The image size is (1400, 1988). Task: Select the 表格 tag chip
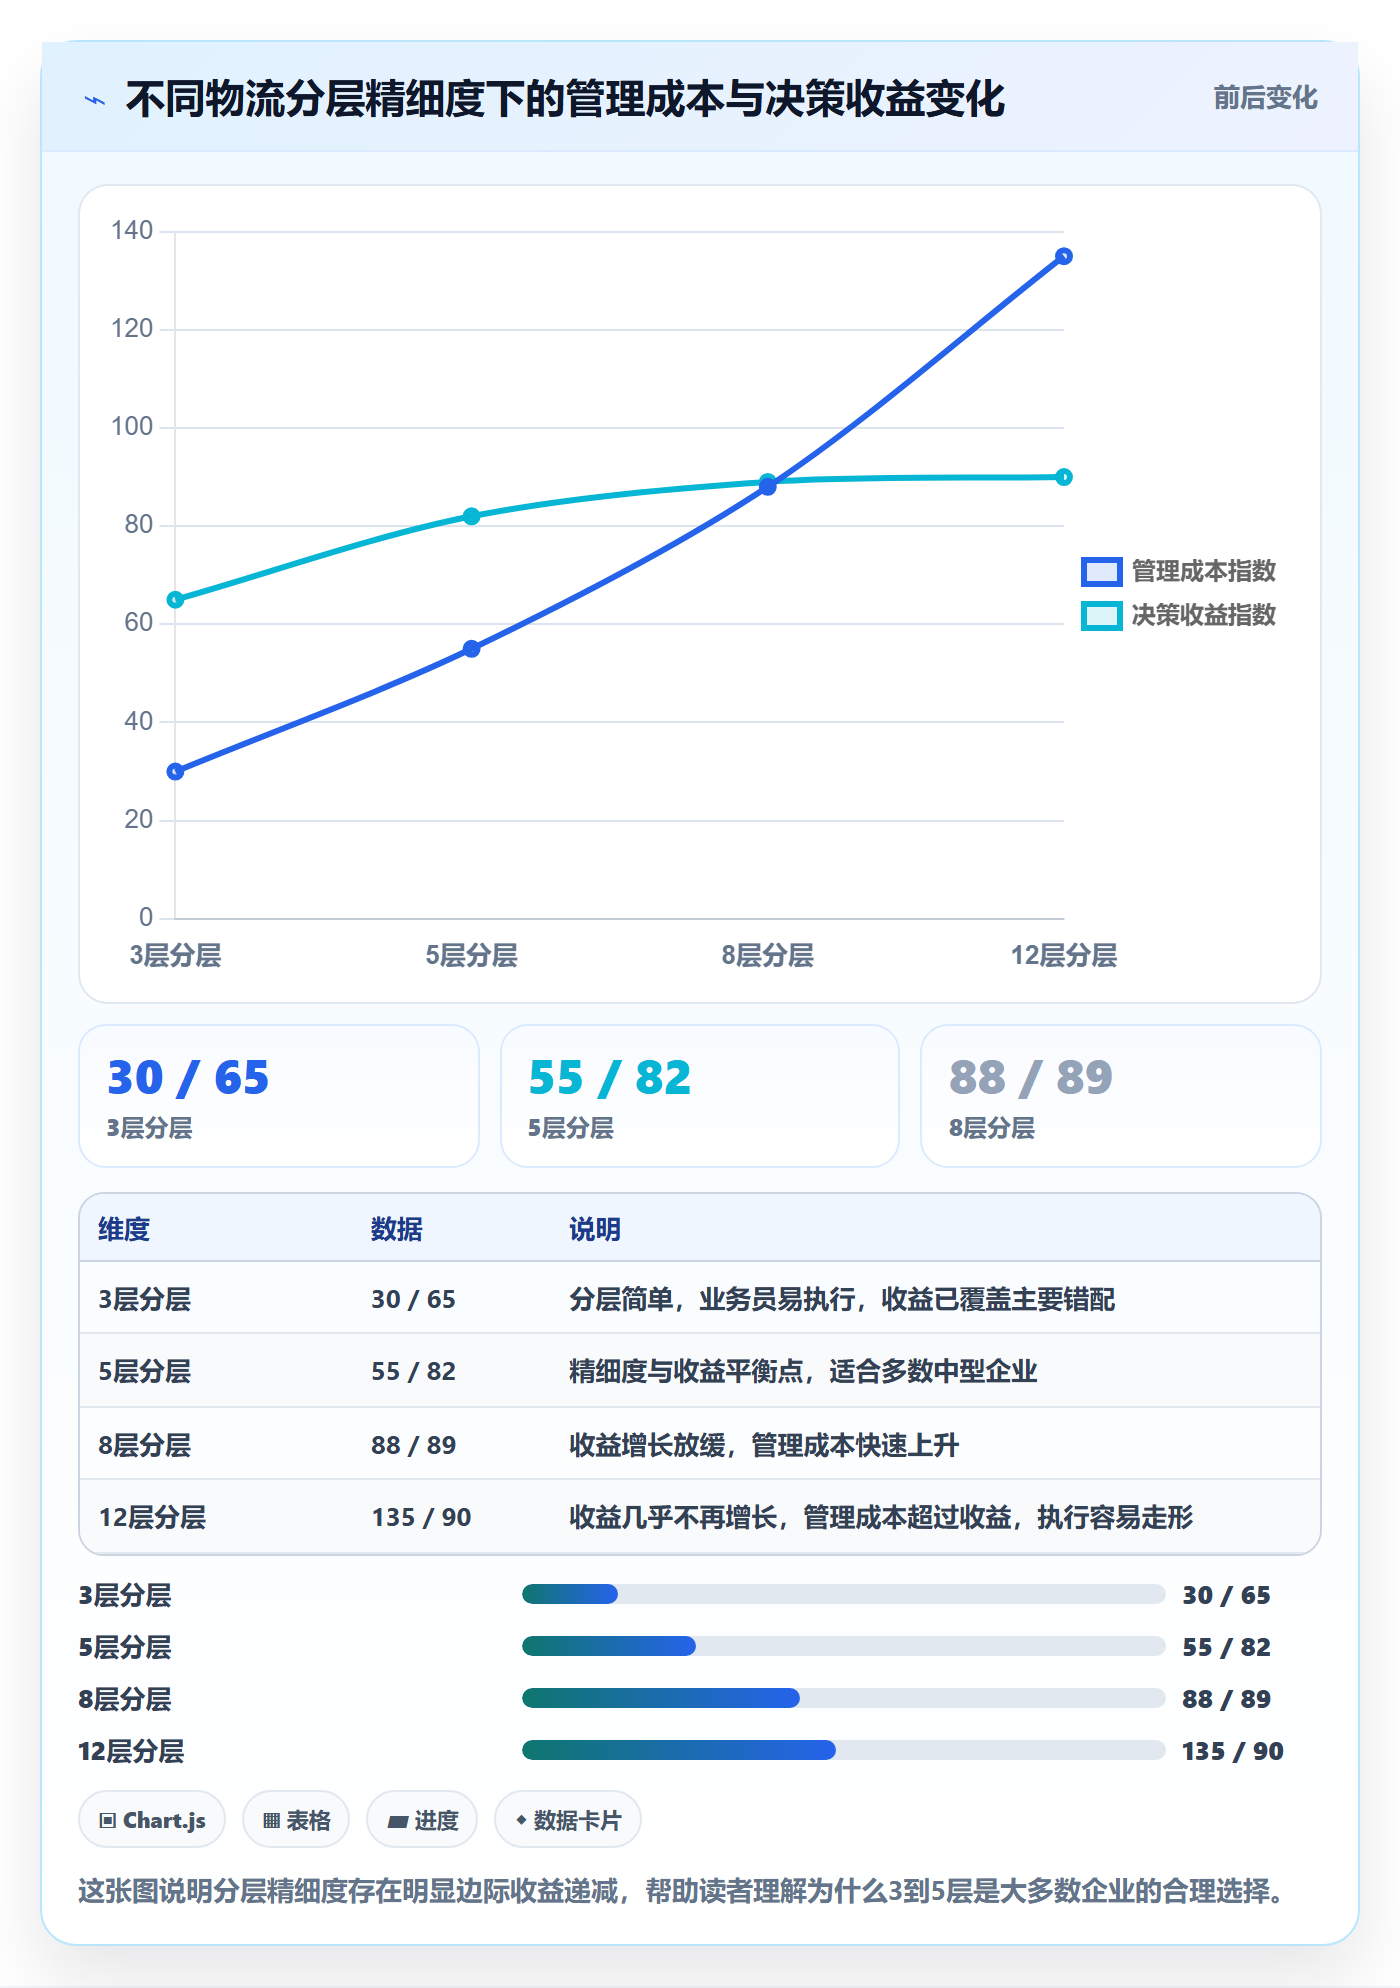[296, 1820]
